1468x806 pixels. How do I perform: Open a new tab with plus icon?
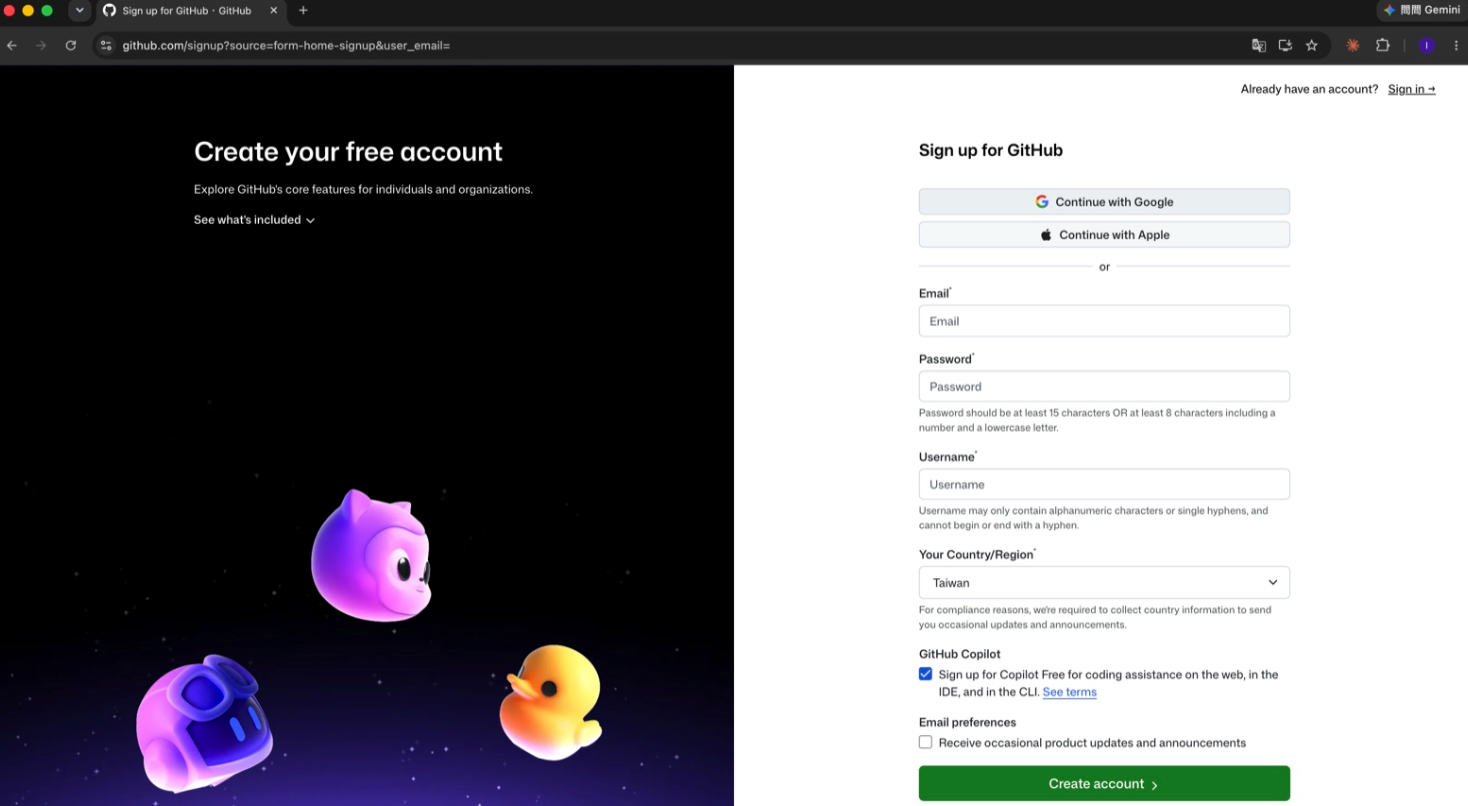(x=303, y=10)
